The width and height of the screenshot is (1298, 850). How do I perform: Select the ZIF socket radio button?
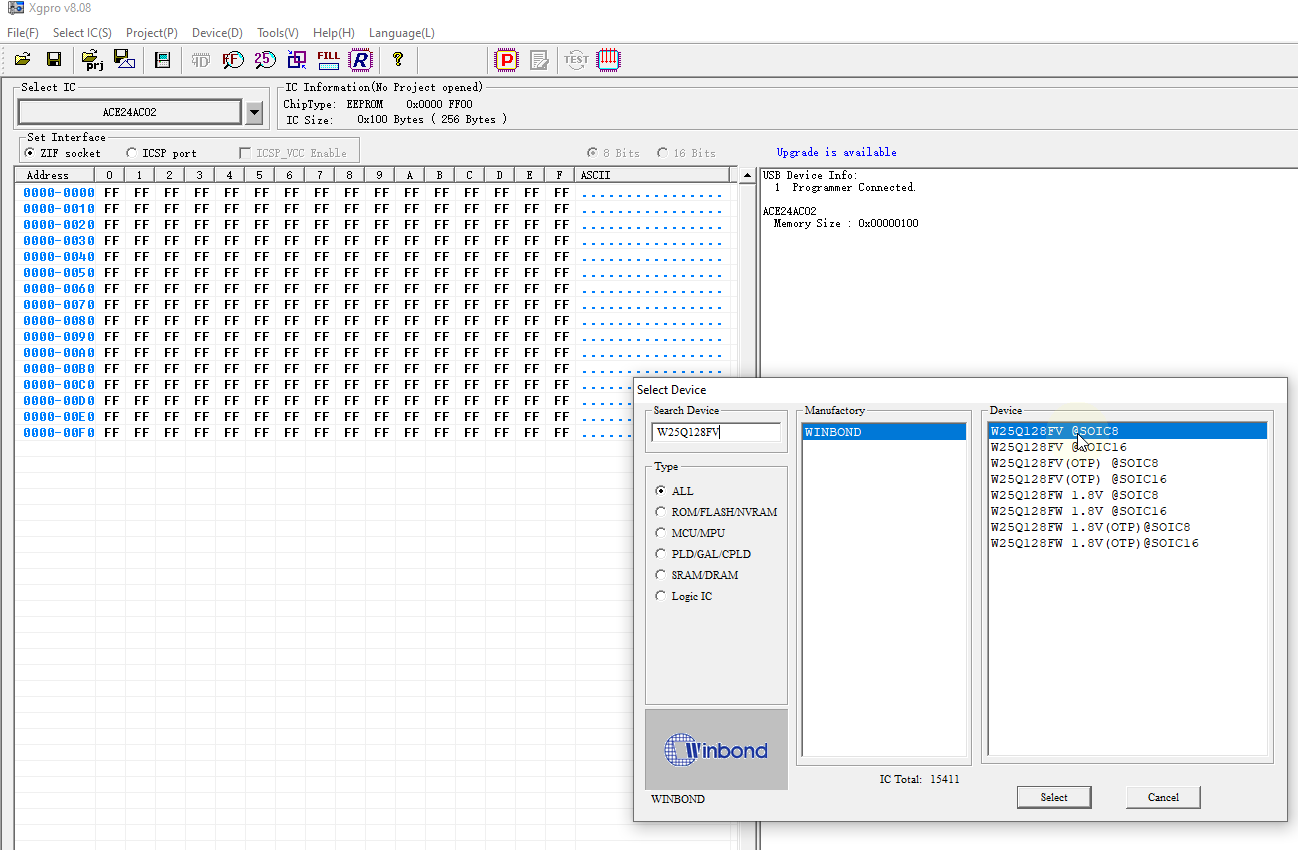pyautogui.click(x=30, y=153)
